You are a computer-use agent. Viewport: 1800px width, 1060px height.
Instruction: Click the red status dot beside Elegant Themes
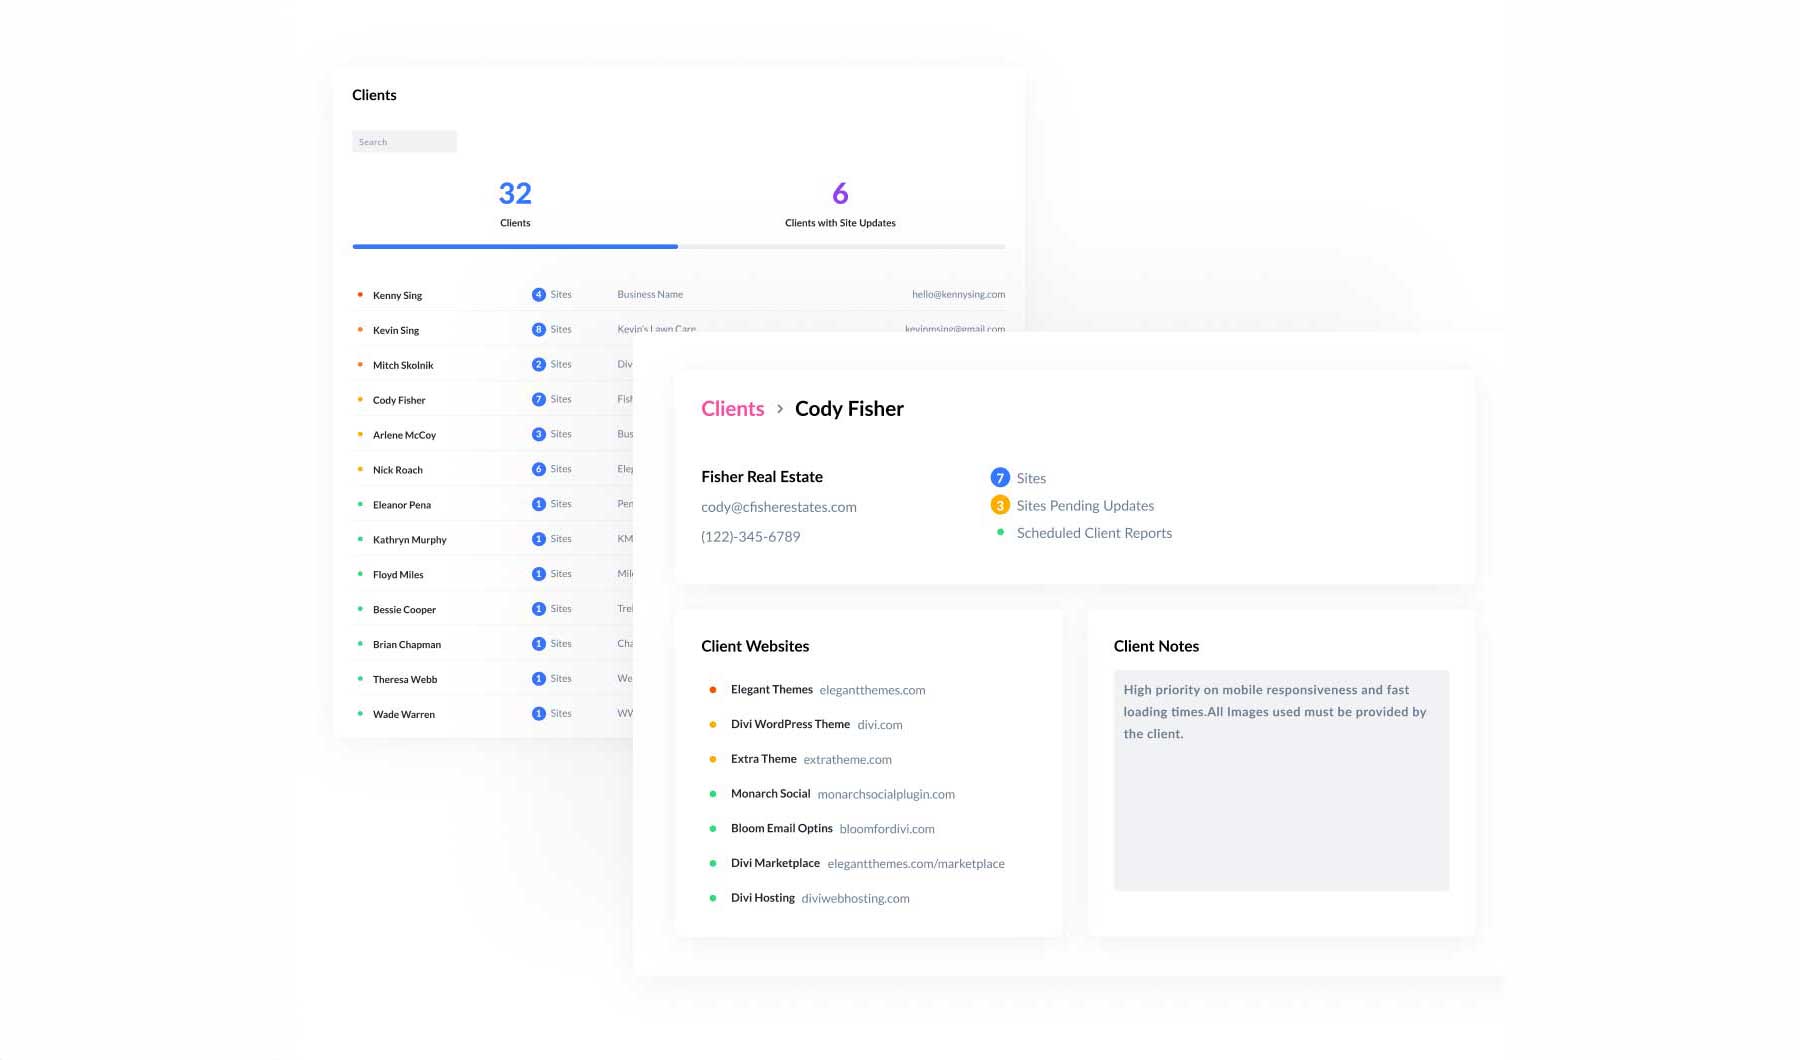713,690
